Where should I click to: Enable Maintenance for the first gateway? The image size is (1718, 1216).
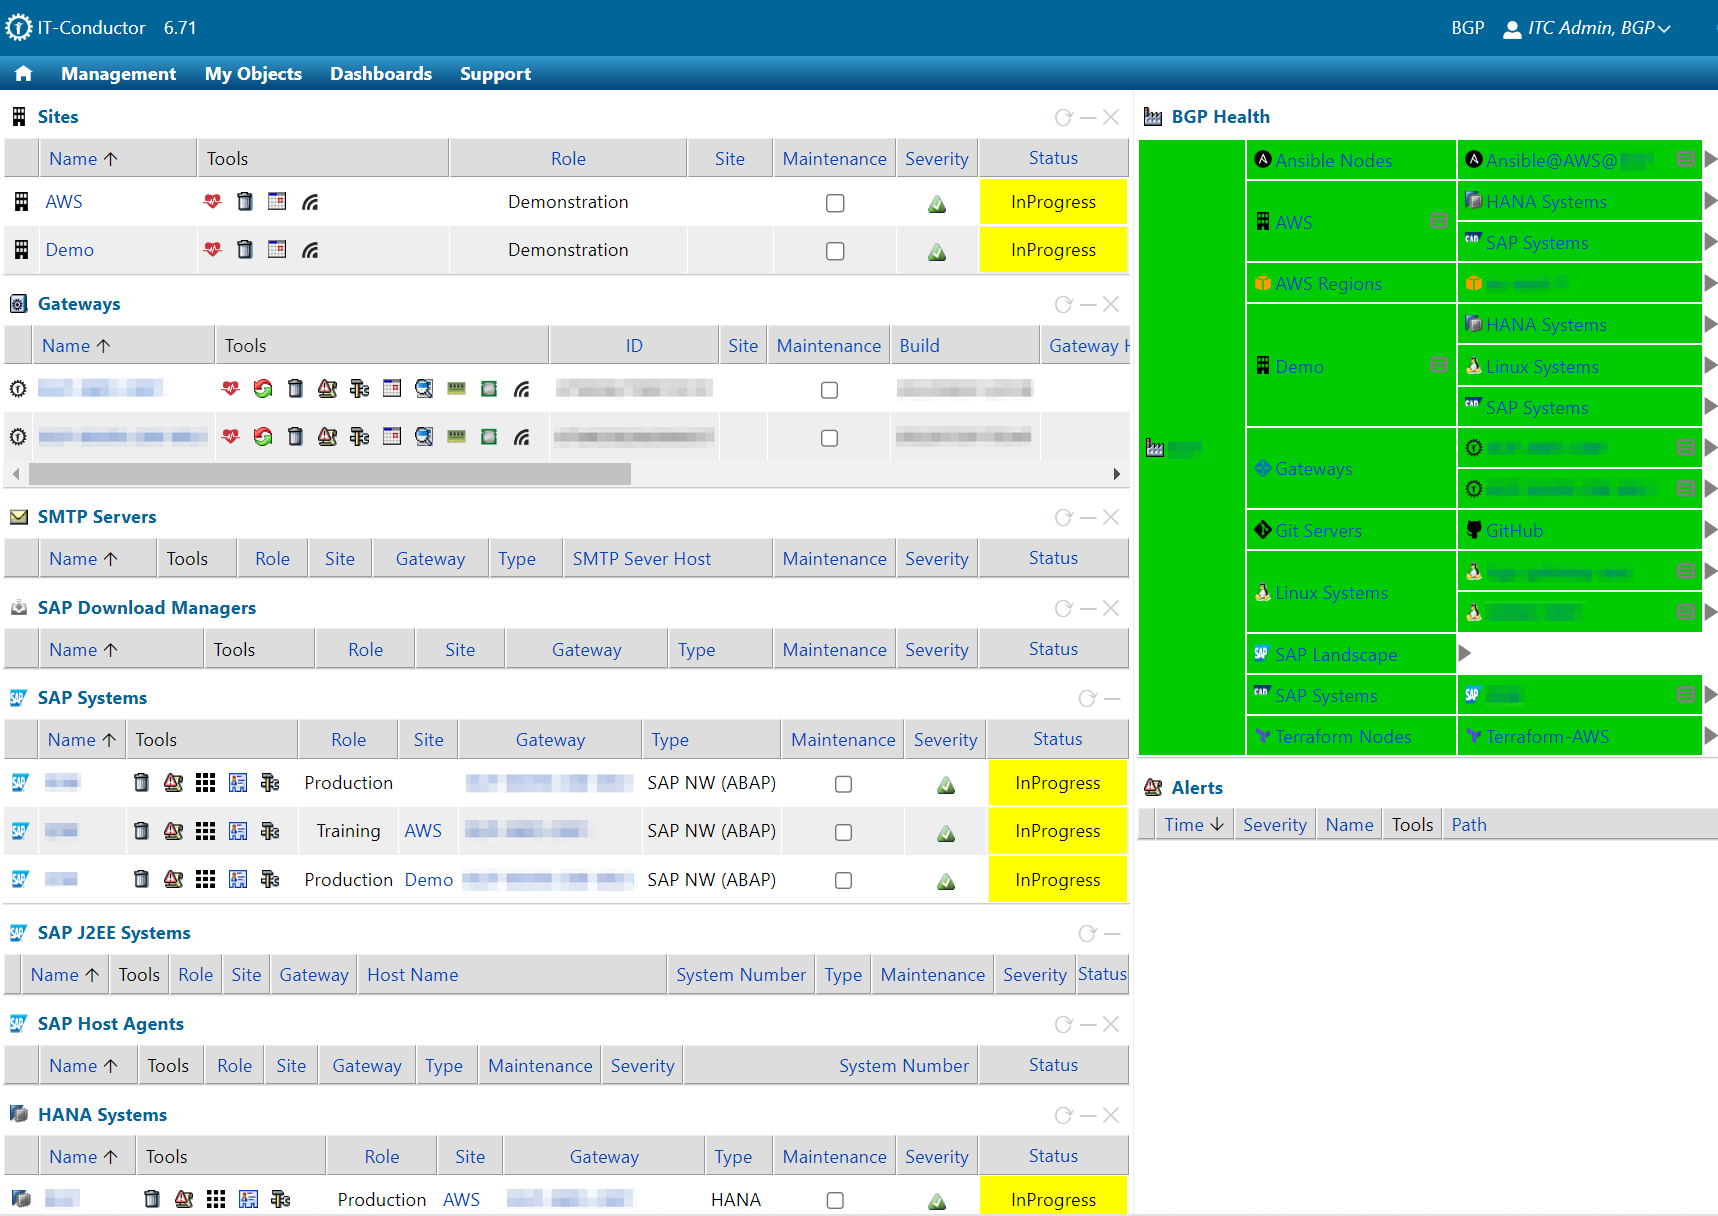point(829,390)
